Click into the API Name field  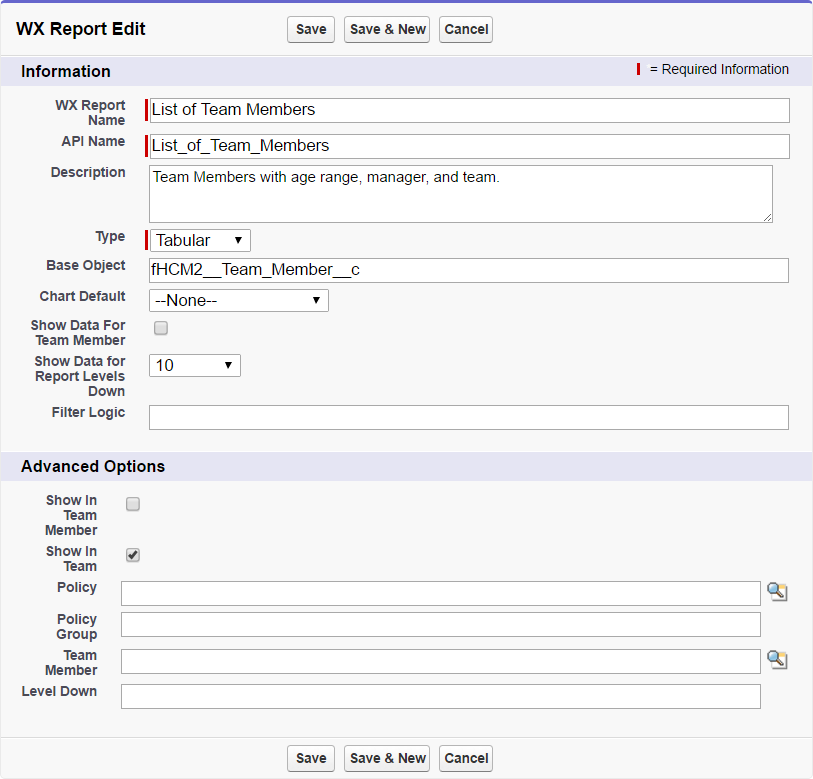(x=468, y=146)
